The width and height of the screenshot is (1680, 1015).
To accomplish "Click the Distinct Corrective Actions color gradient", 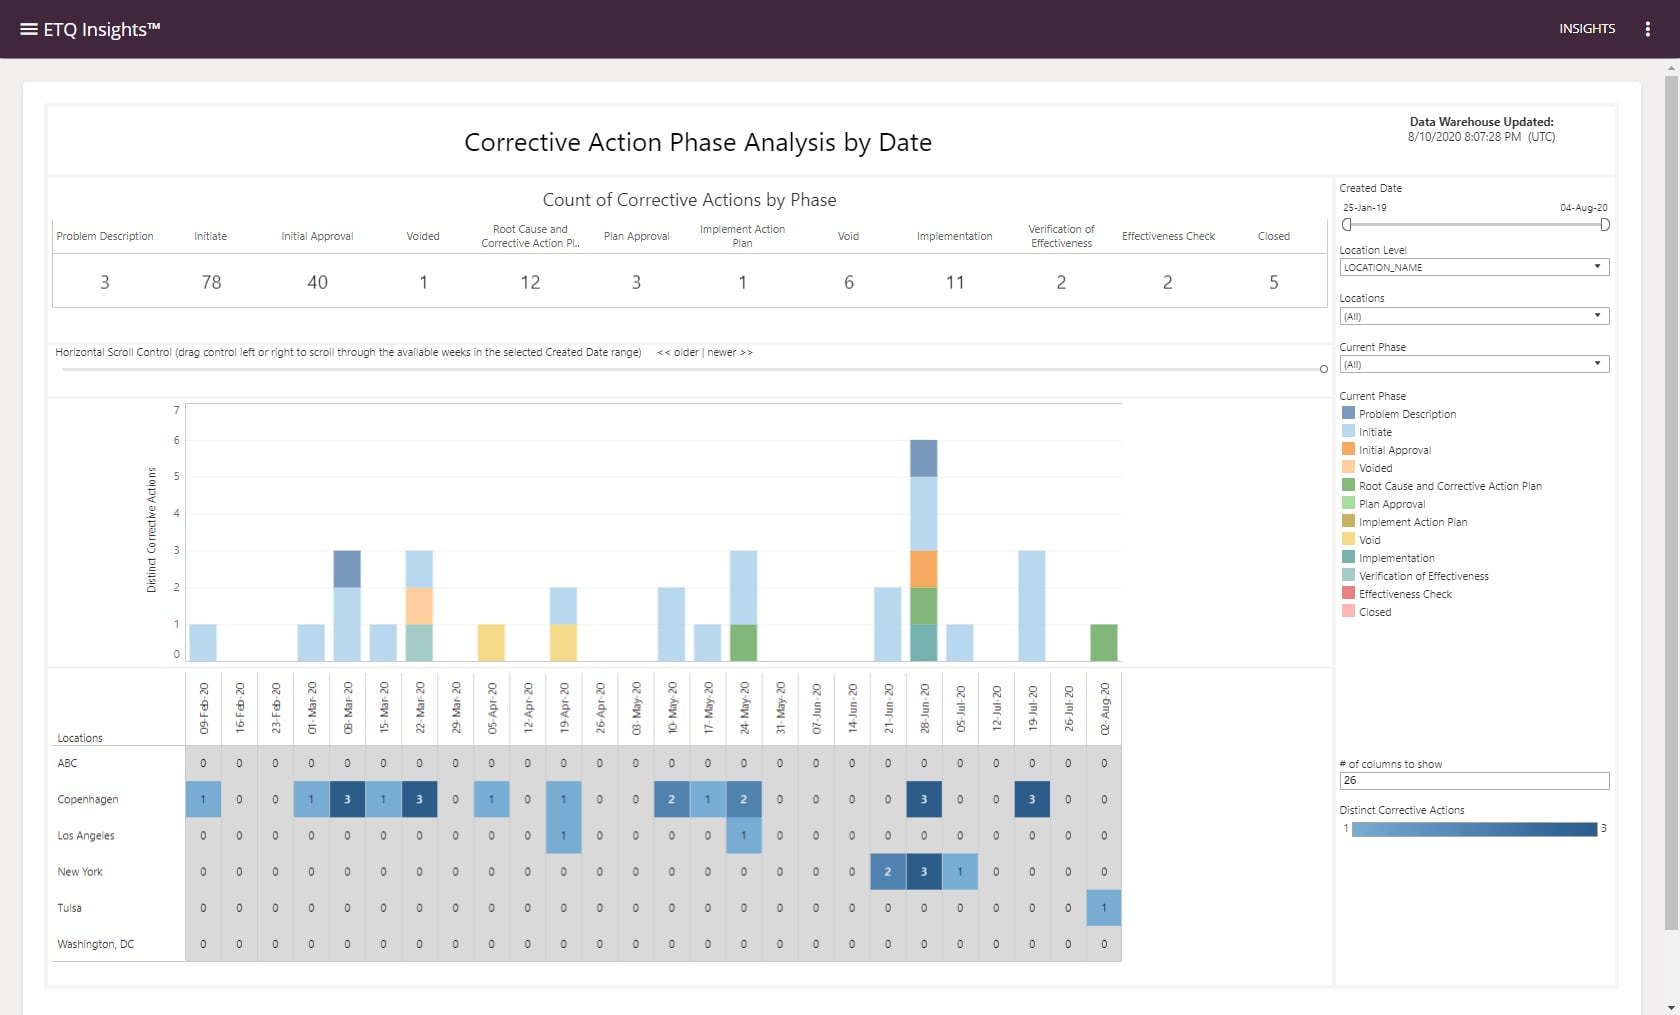I will click(1474, 829).
